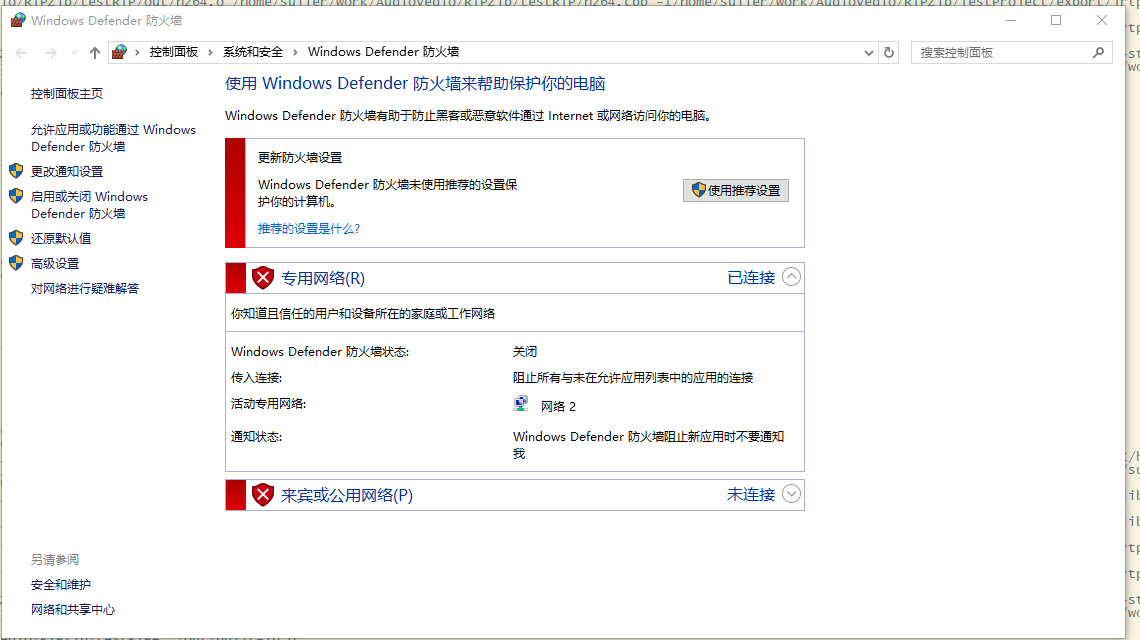Select 控制面板 in the breadcrumb path
Image resolution: width=1140 pixels, height=640 pixels.
pyautogui.click(x=174, y=52)
